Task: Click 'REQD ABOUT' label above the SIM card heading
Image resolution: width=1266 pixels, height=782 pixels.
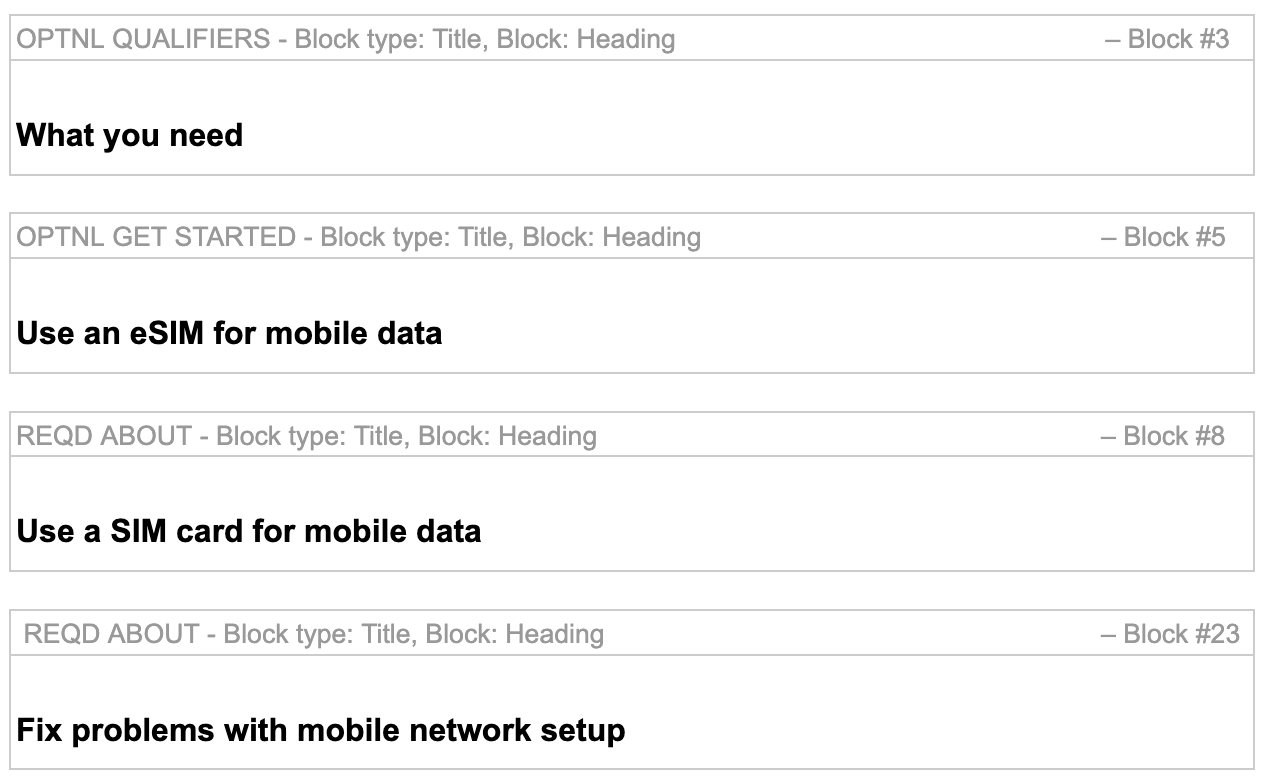Action: click(104, 436)
